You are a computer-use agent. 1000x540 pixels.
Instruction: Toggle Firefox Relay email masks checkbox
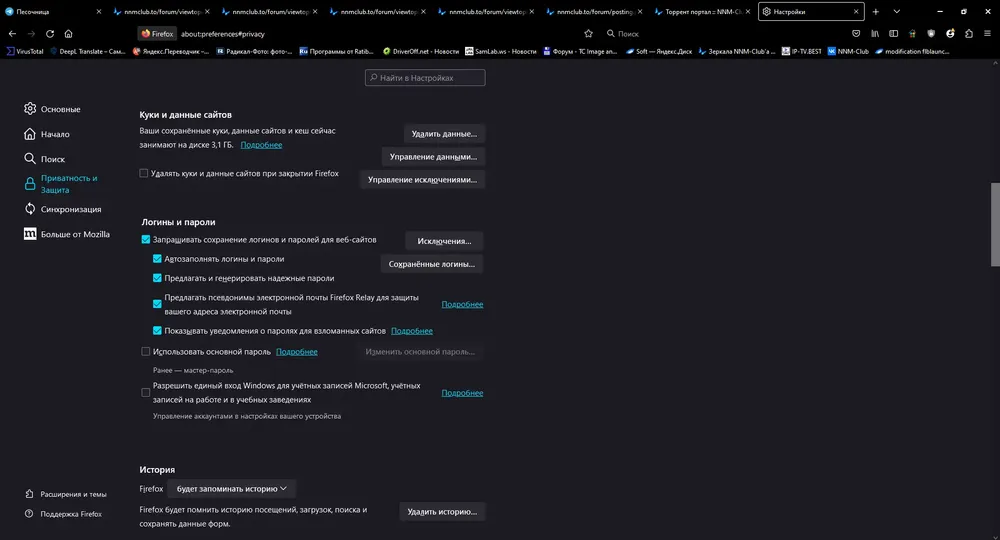(x=157, y=304)
